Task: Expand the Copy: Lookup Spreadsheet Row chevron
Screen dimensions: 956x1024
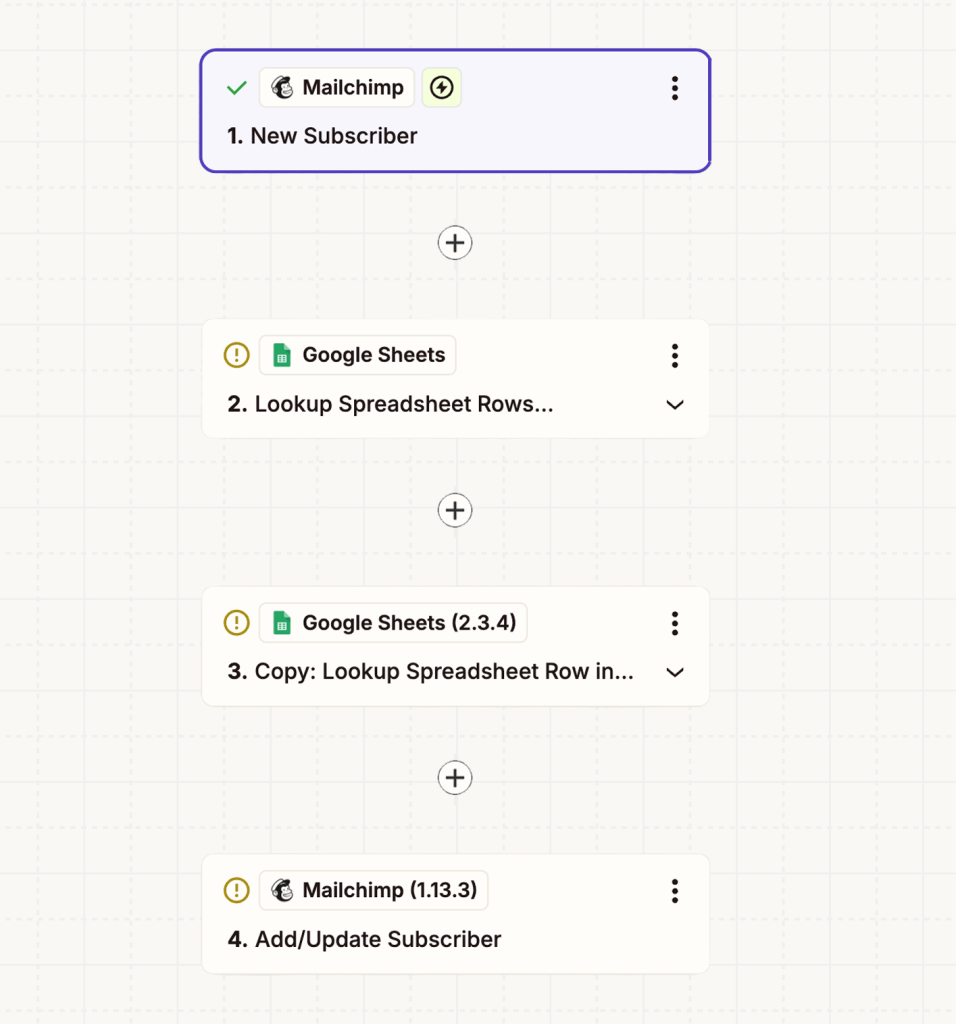Action: (675, 673)
